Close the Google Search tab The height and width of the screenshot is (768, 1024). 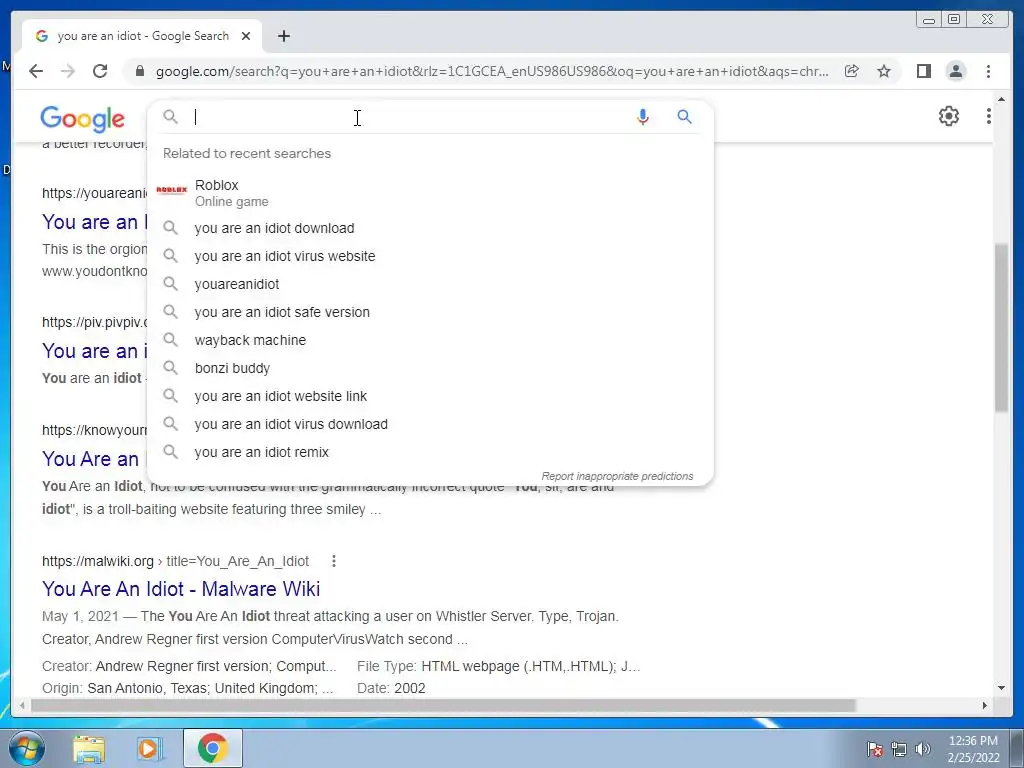pos(246,36)
